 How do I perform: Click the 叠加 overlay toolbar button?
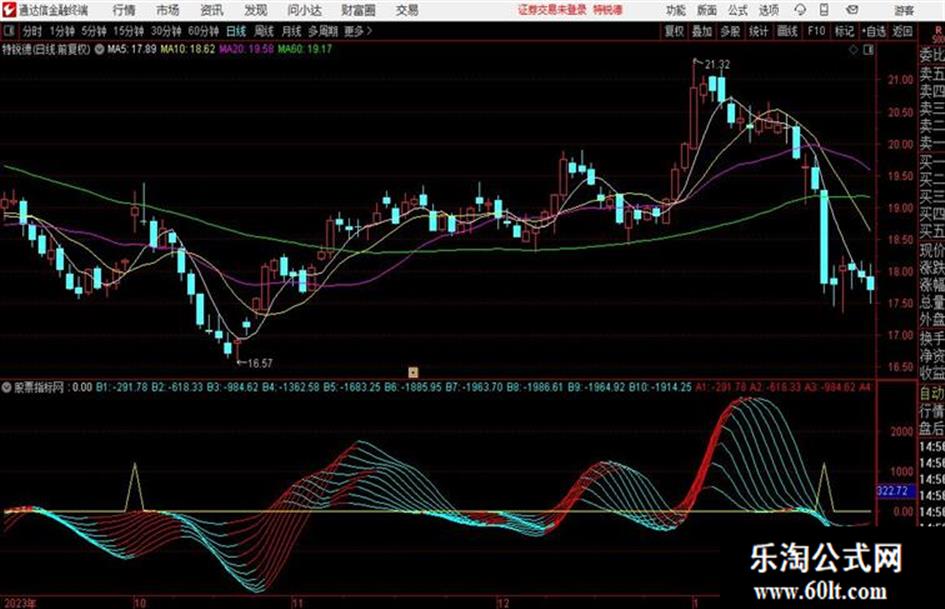tap(702, 31)
